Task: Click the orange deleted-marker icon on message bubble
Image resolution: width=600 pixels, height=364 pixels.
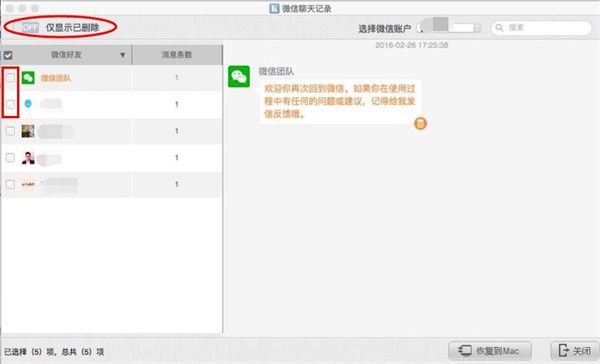Action: coord(420,124)
